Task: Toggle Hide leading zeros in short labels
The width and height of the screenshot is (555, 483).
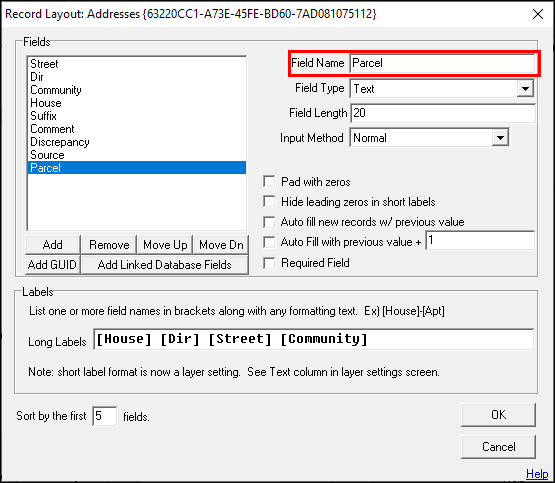Action: pyautogui.click(x=269, y=202)
